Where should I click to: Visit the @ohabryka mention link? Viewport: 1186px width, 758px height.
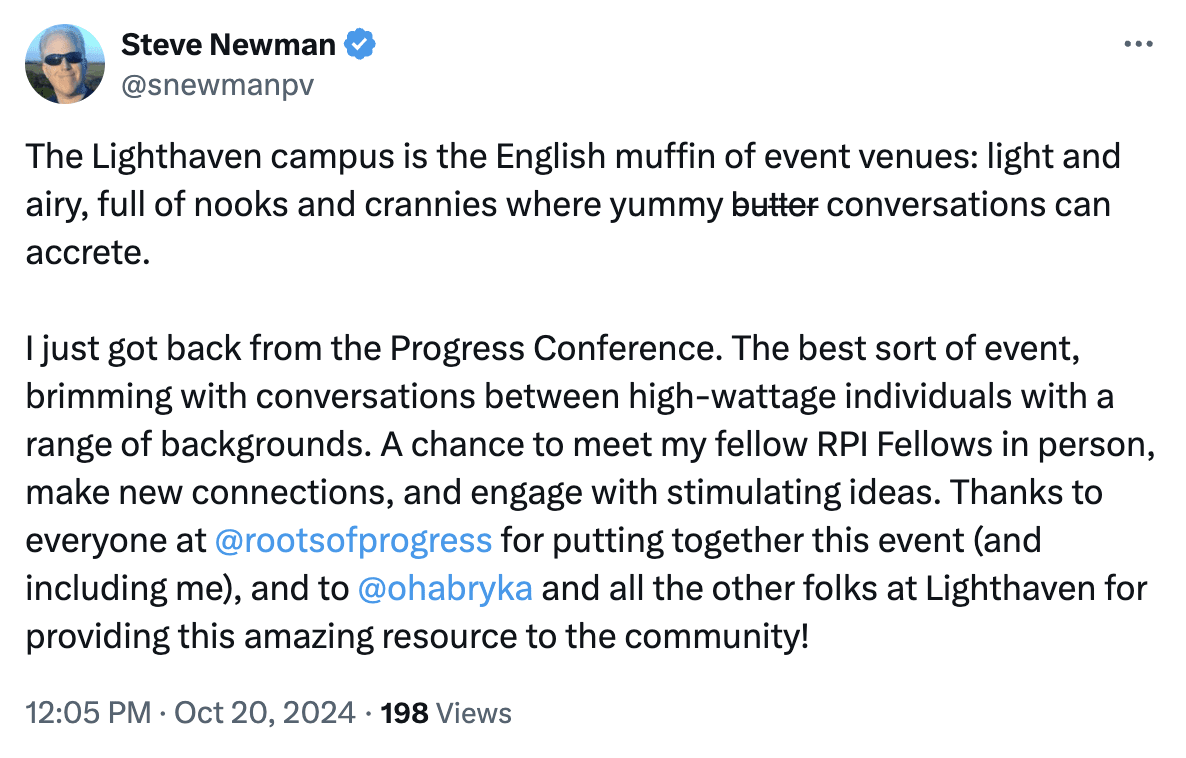444,588
